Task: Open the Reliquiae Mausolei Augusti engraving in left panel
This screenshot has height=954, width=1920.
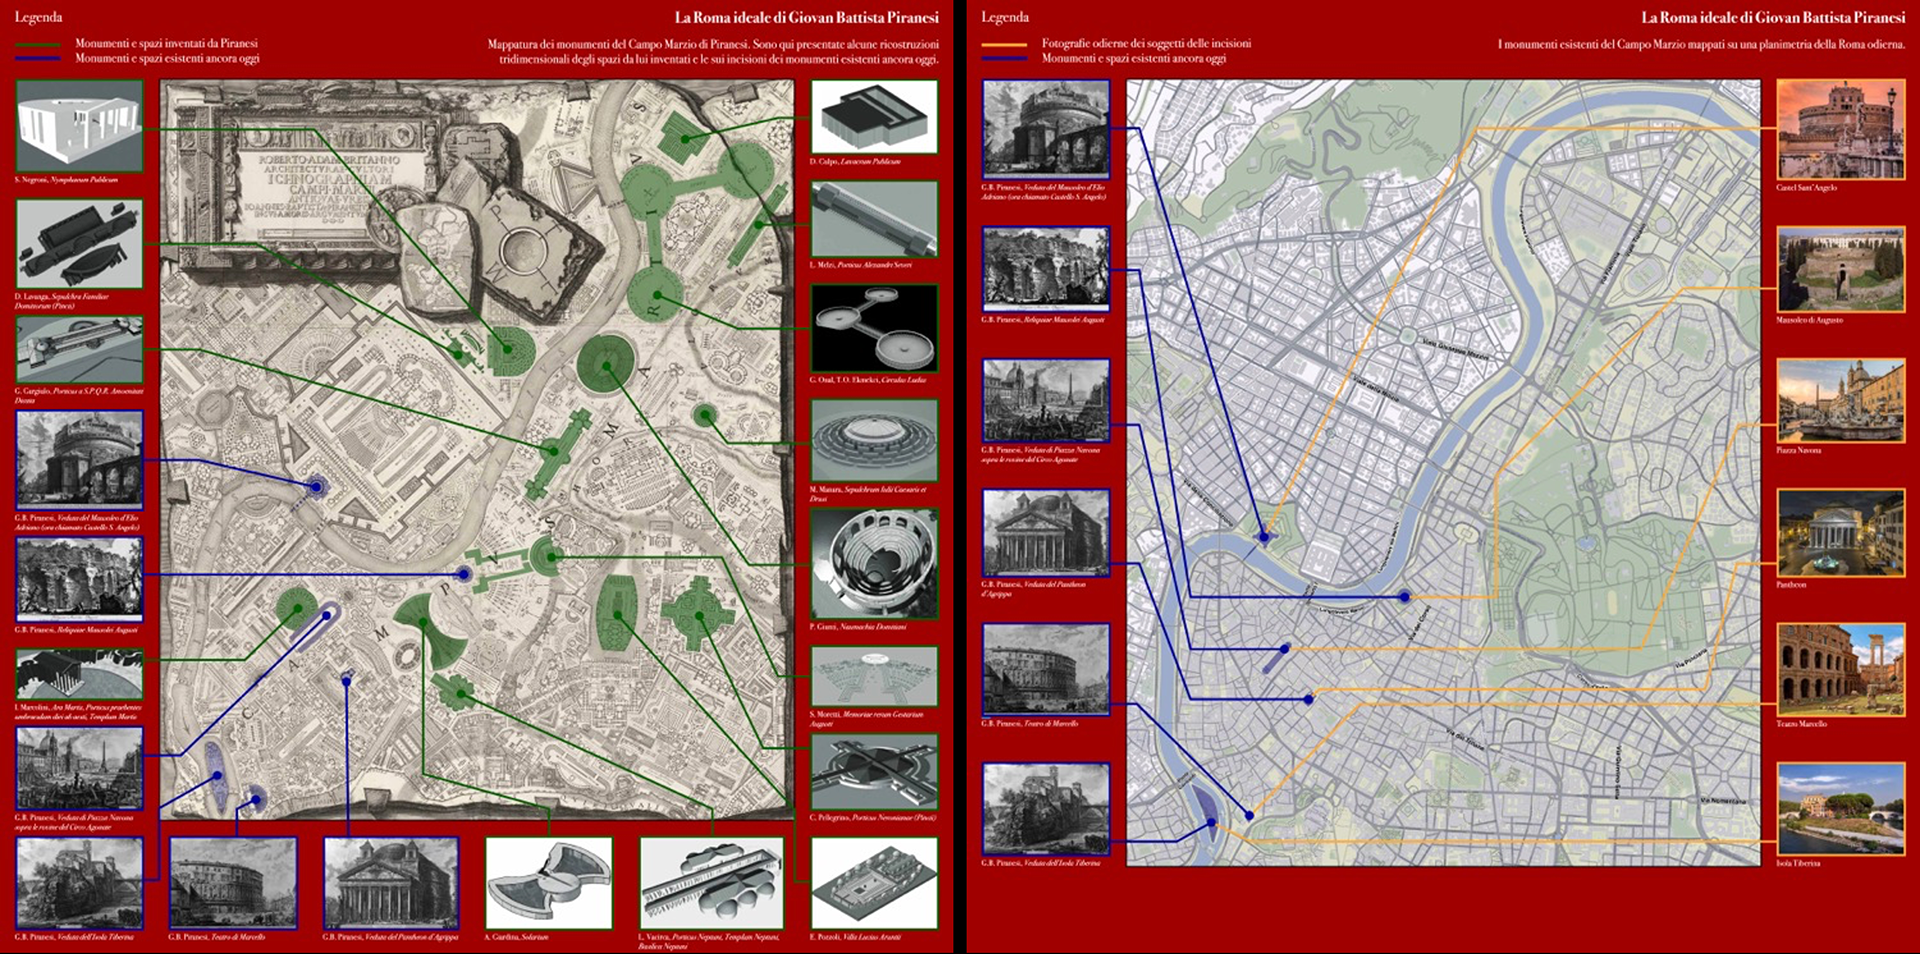Action: coord(79,579)
